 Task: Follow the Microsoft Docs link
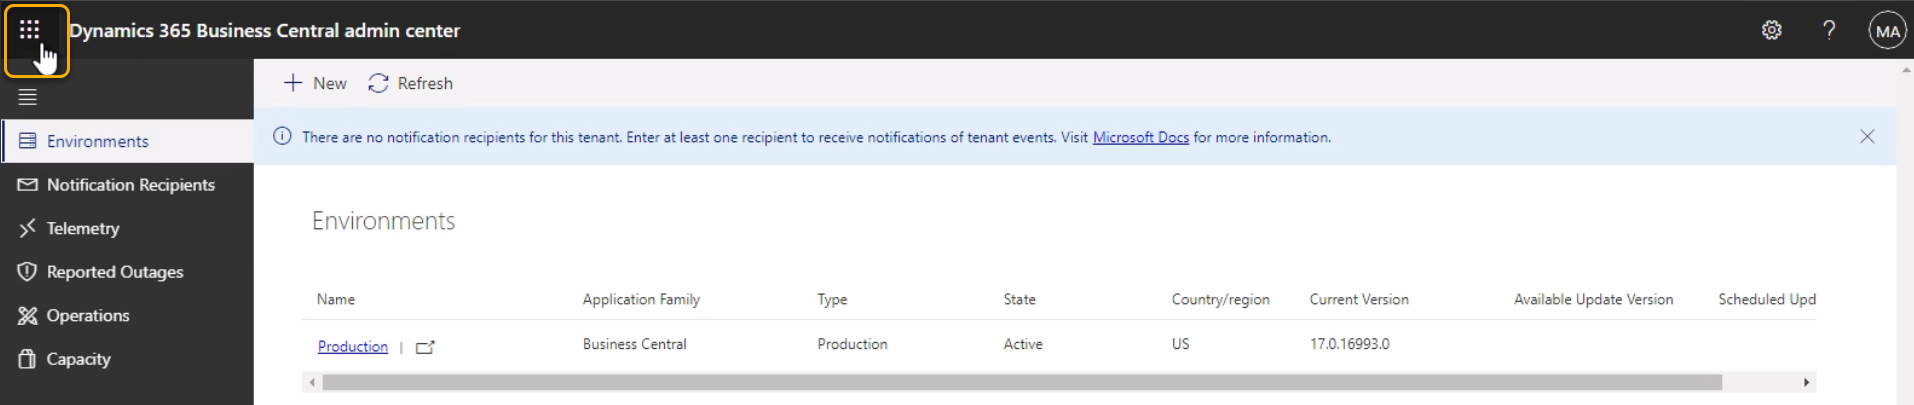1140,137
